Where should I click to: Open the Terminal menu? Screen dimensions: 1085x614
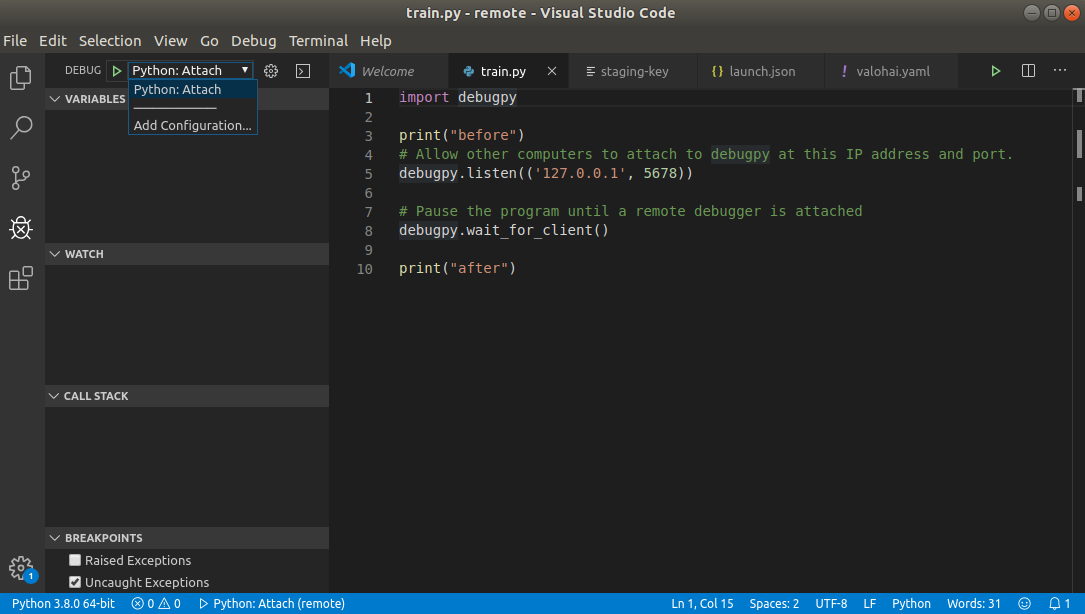318,41
